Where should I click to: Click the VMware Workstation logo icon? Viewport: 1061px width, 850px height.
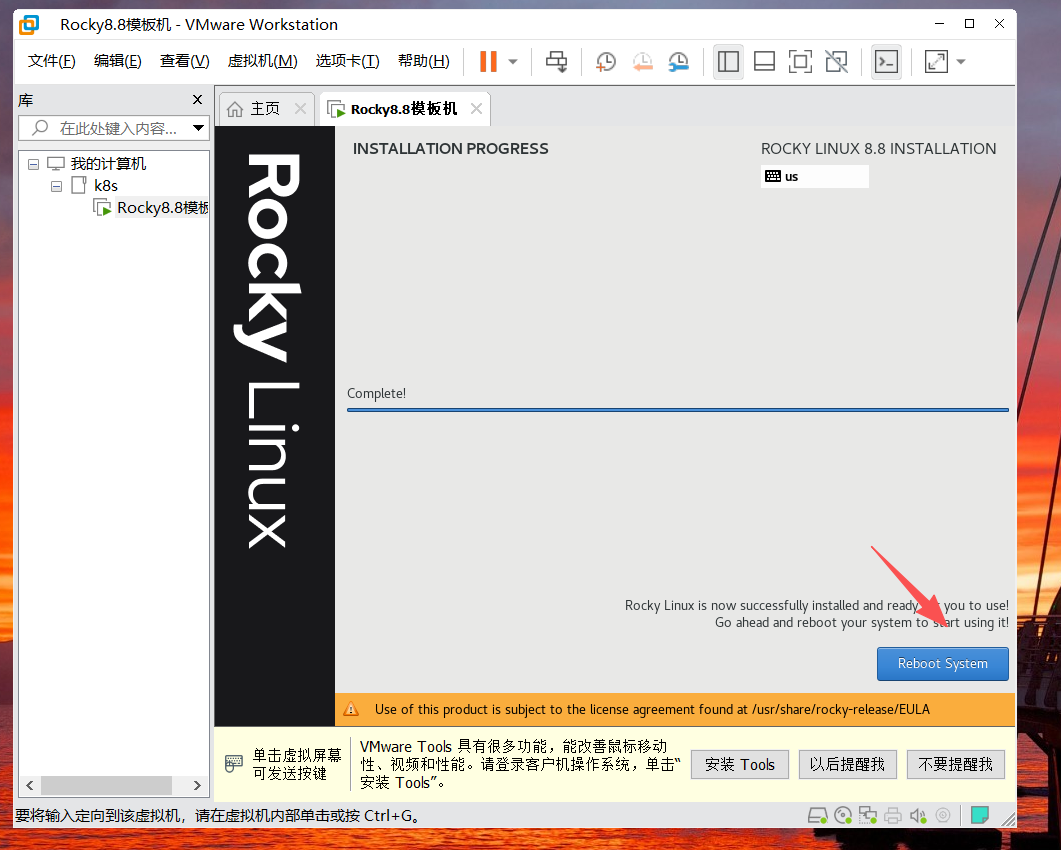[x=29, y=25]
